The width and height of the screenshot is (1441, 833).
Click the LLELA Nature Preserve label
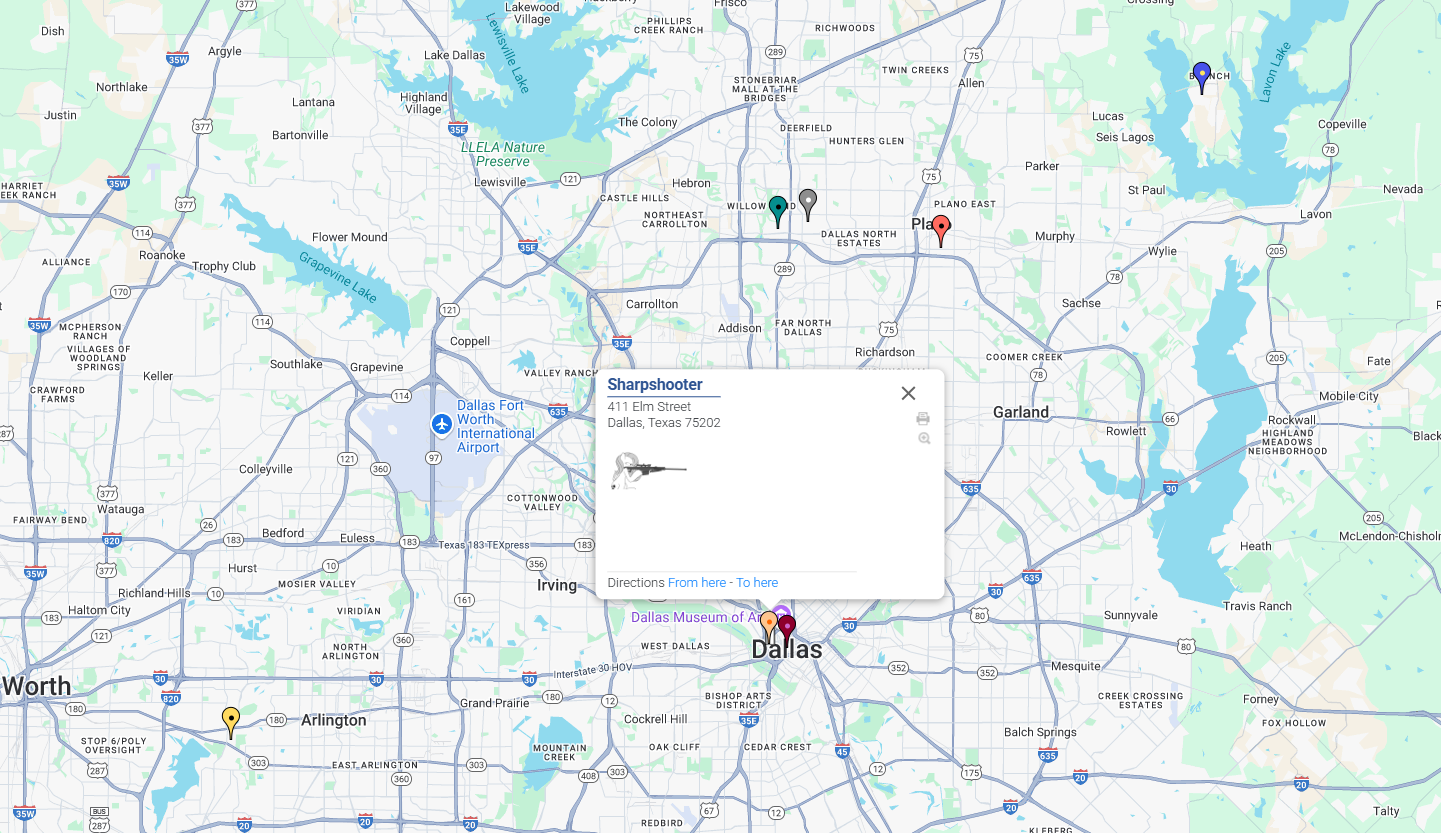pyautogui.click(x=503, y=154)
